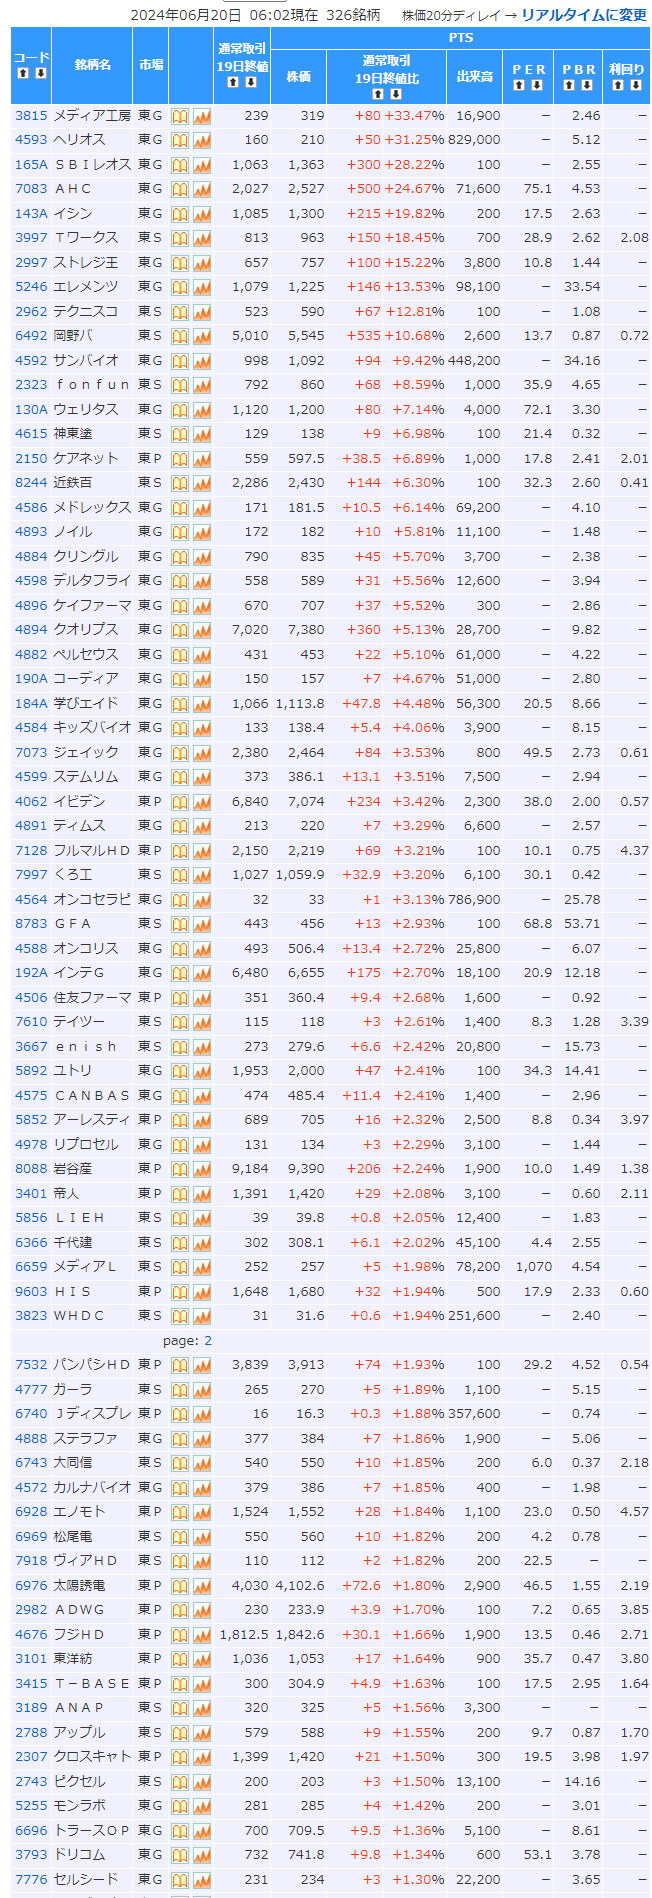Open book icon for イビデン row
Viewport: 652px width, 1898px height.
coord(180,802)
